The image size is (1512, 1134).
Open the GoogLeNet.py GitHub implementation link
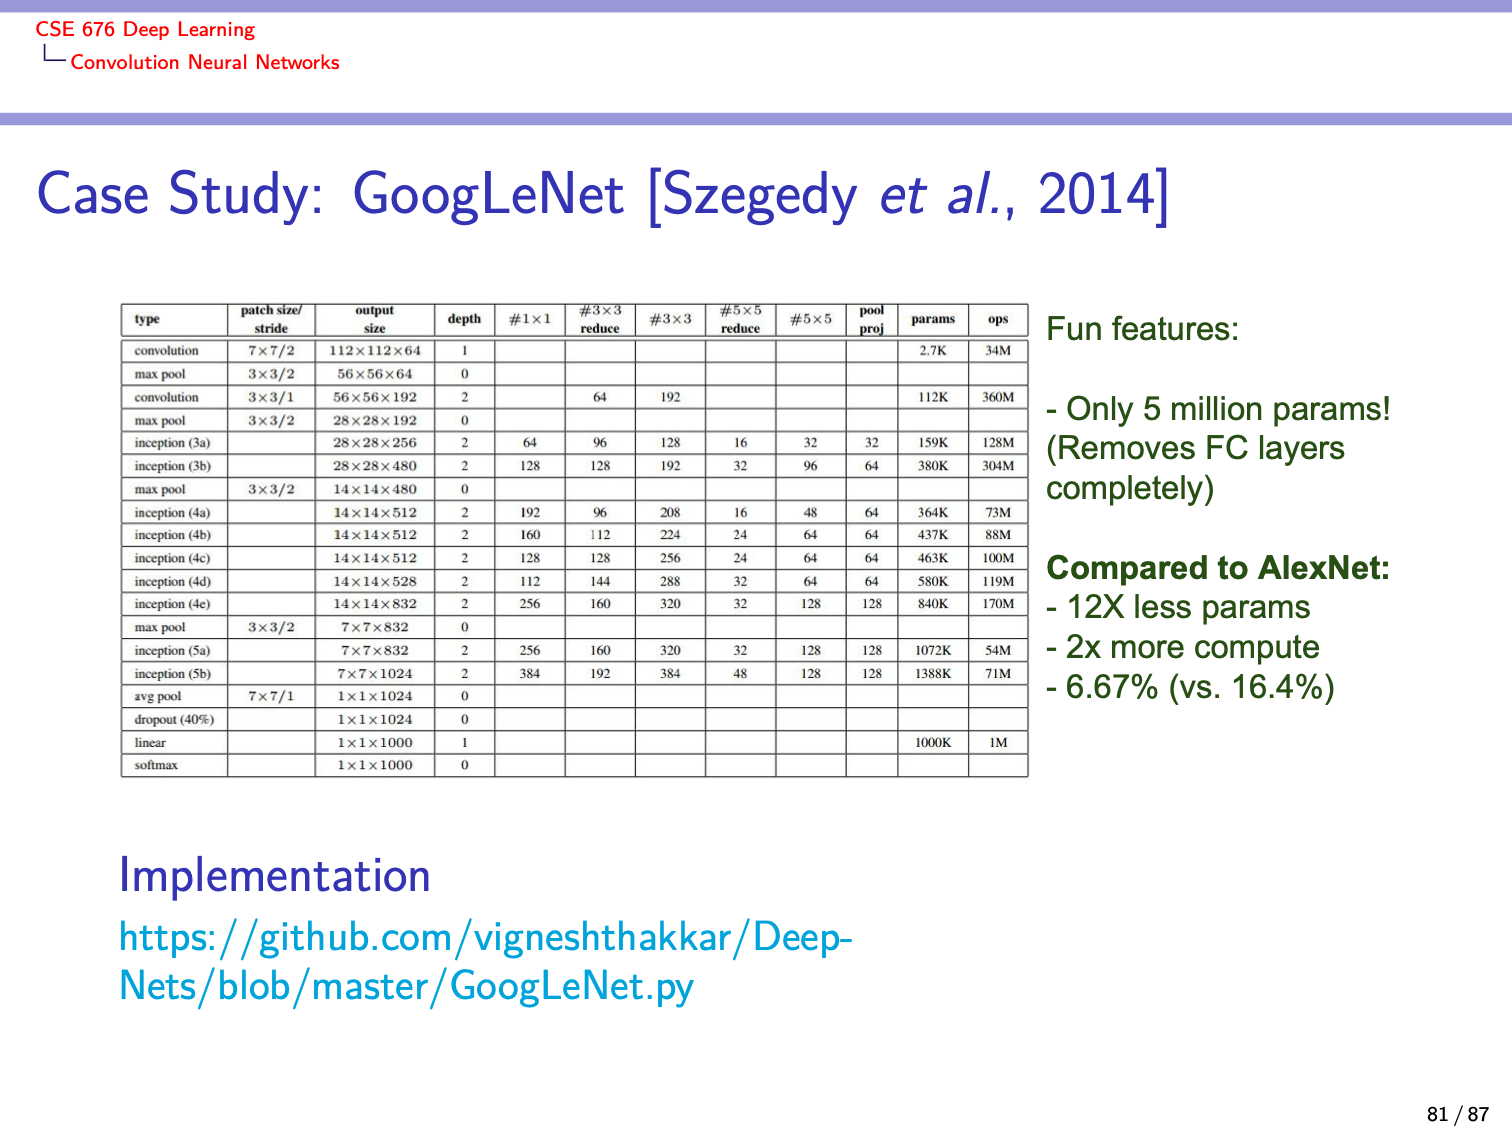(x=485, y=961)
